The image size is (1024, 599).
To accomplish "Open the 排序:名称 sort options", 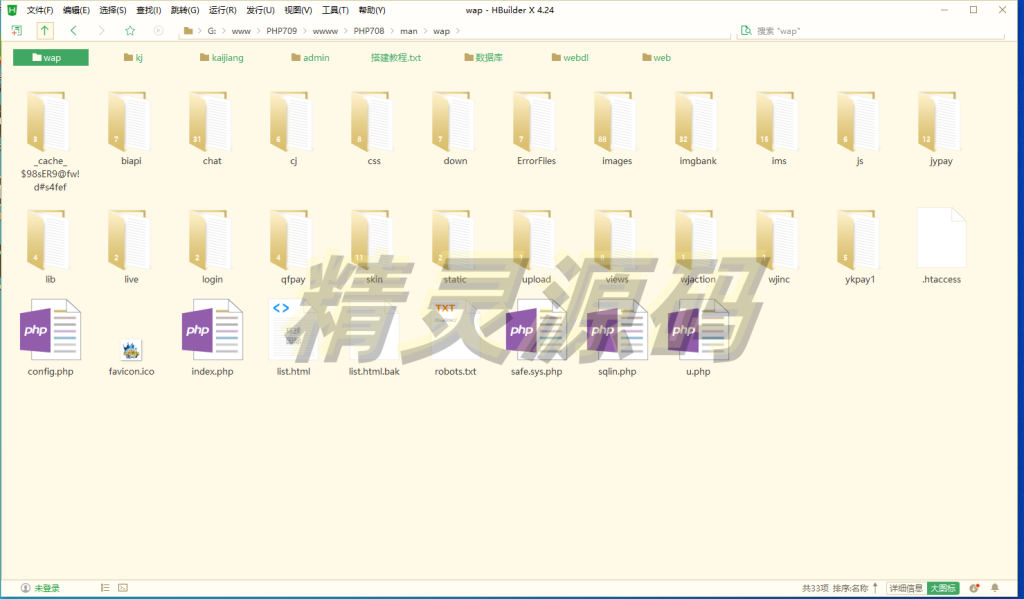I will click(850, 589).
